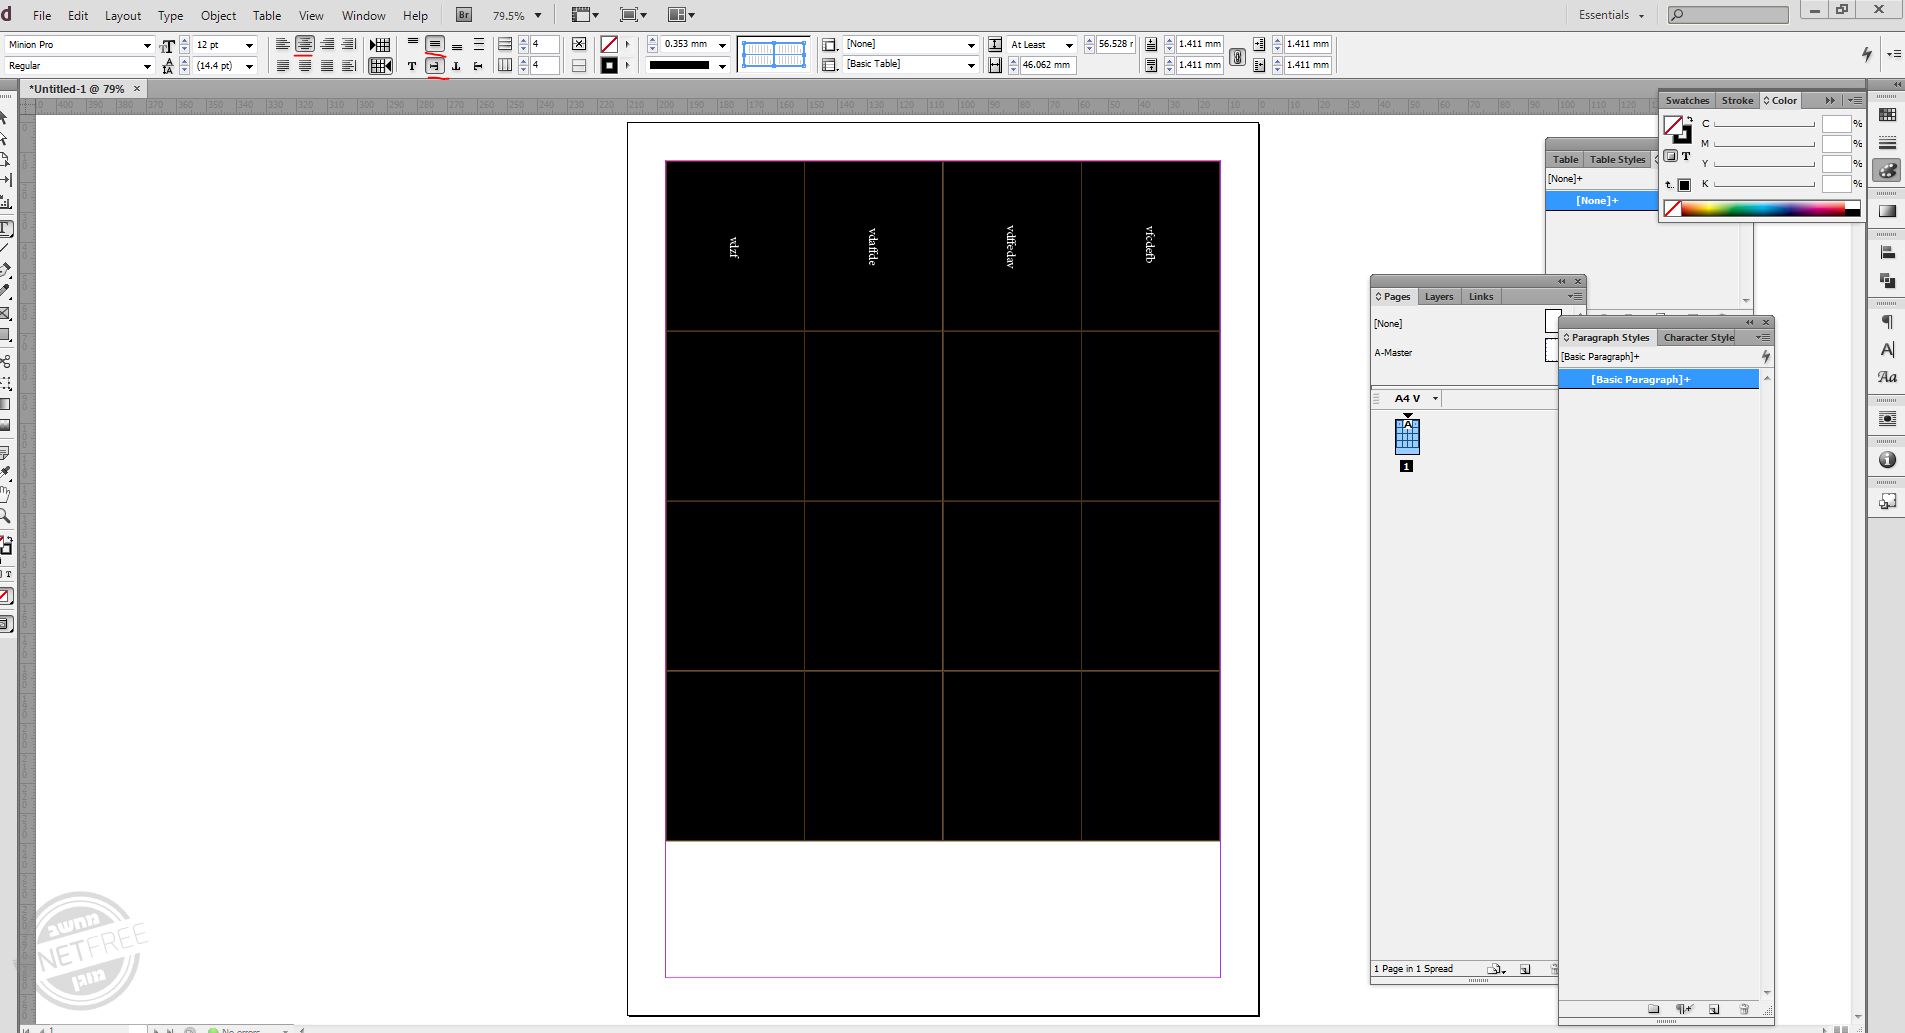Toggle center text alignment

304,44
